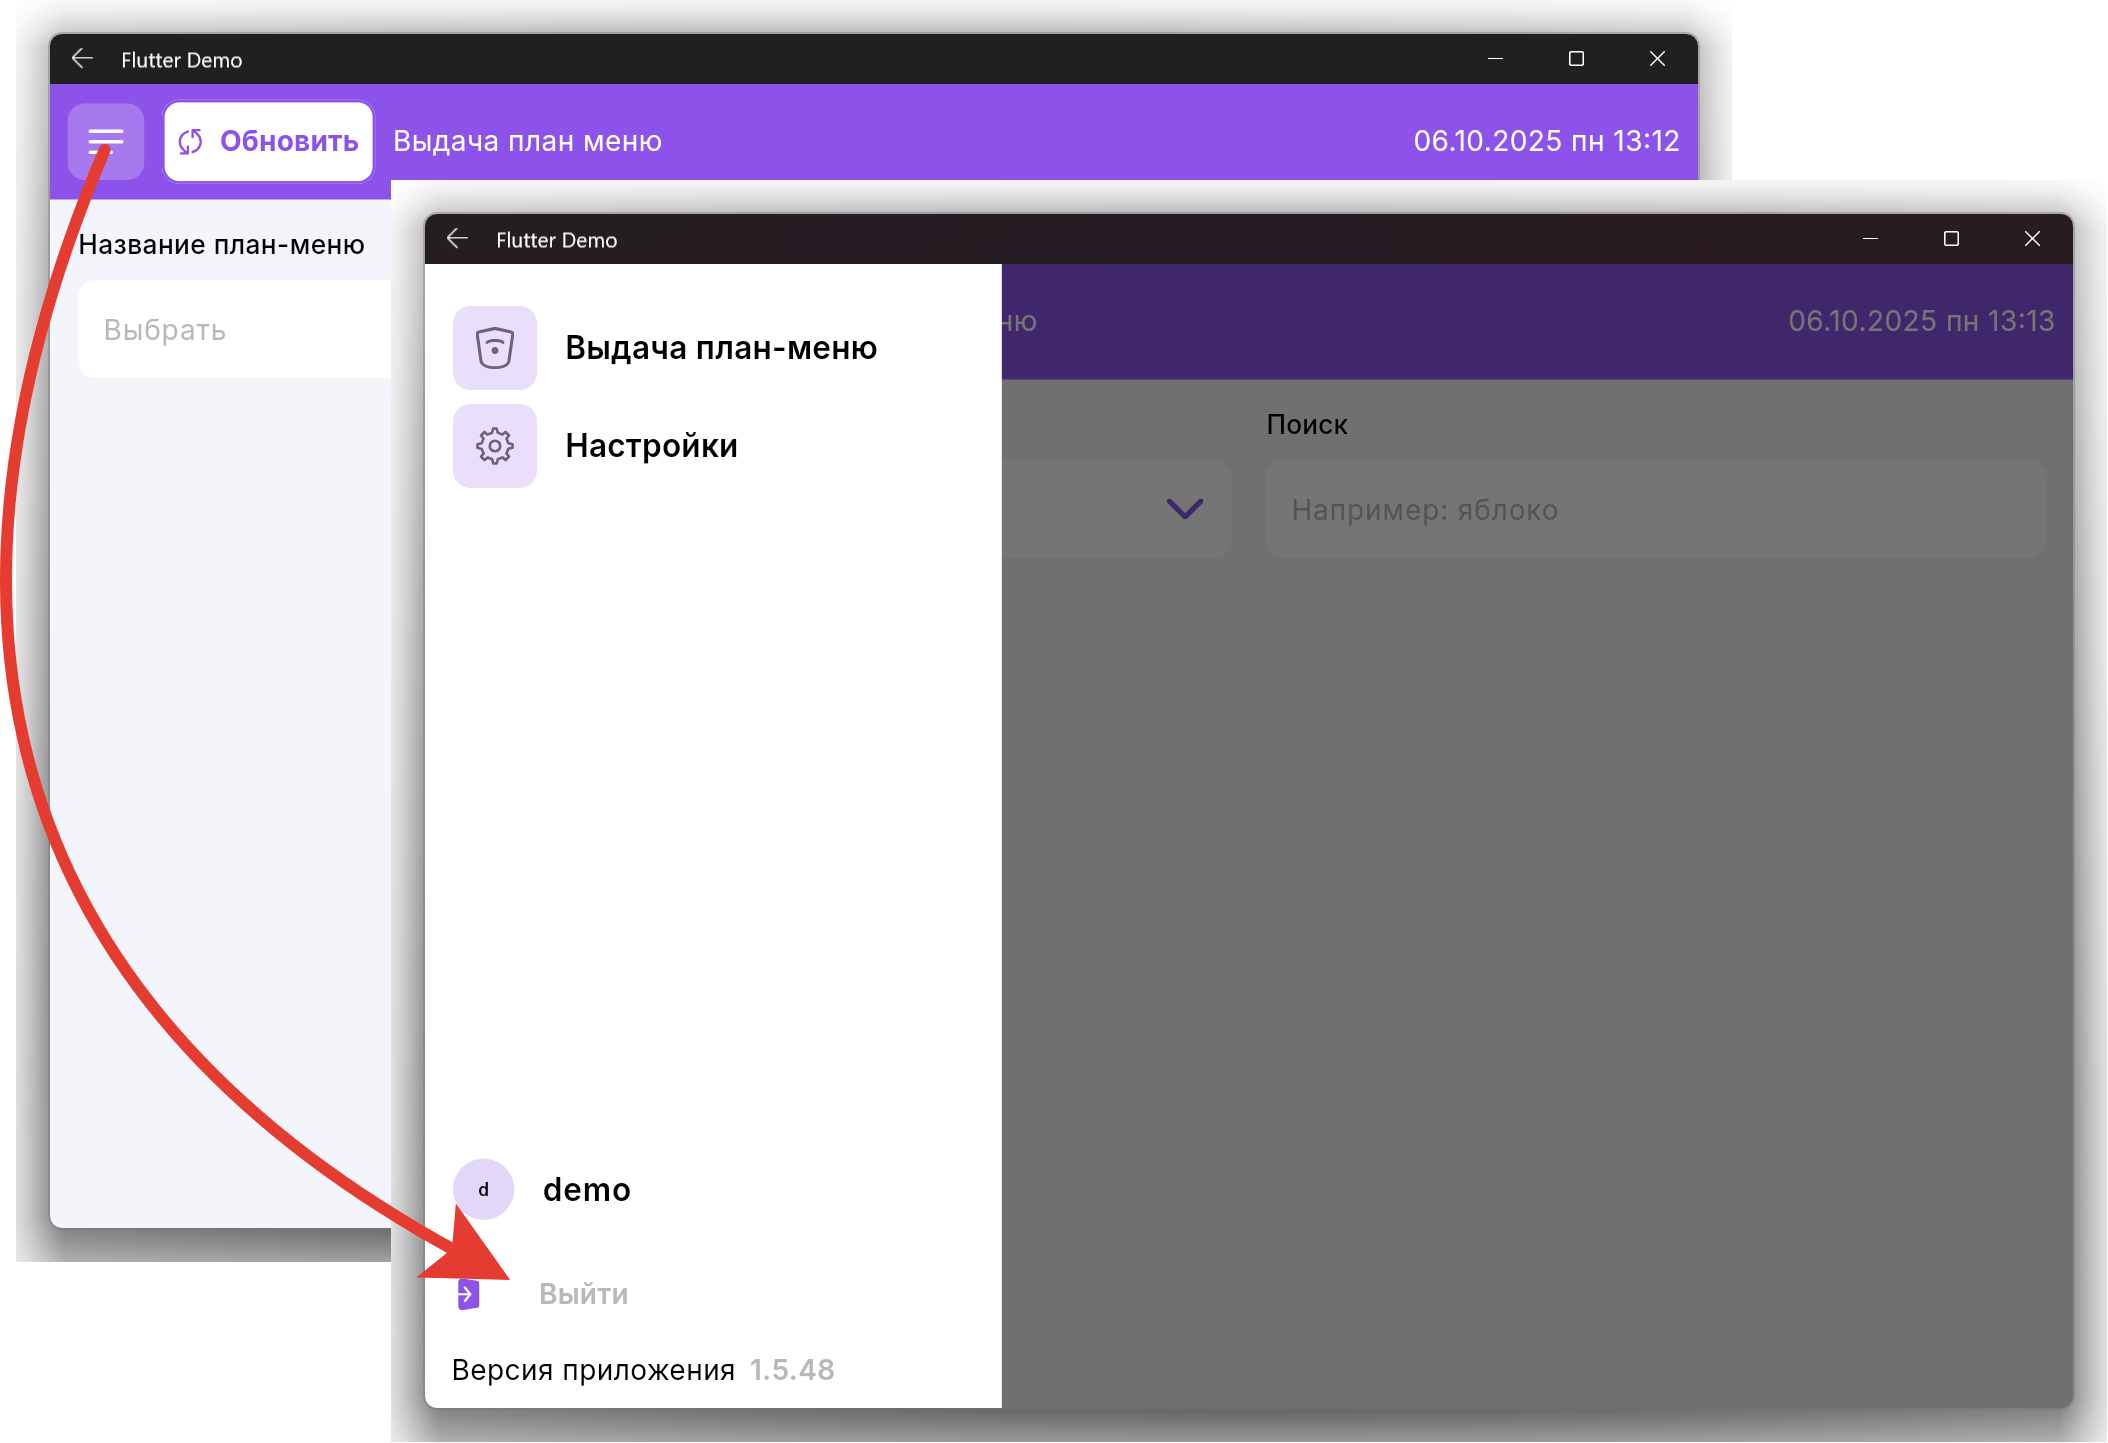Close the front Flutter Demo window
The height and width of the screenshot is (1443, 2108).
2031,239
